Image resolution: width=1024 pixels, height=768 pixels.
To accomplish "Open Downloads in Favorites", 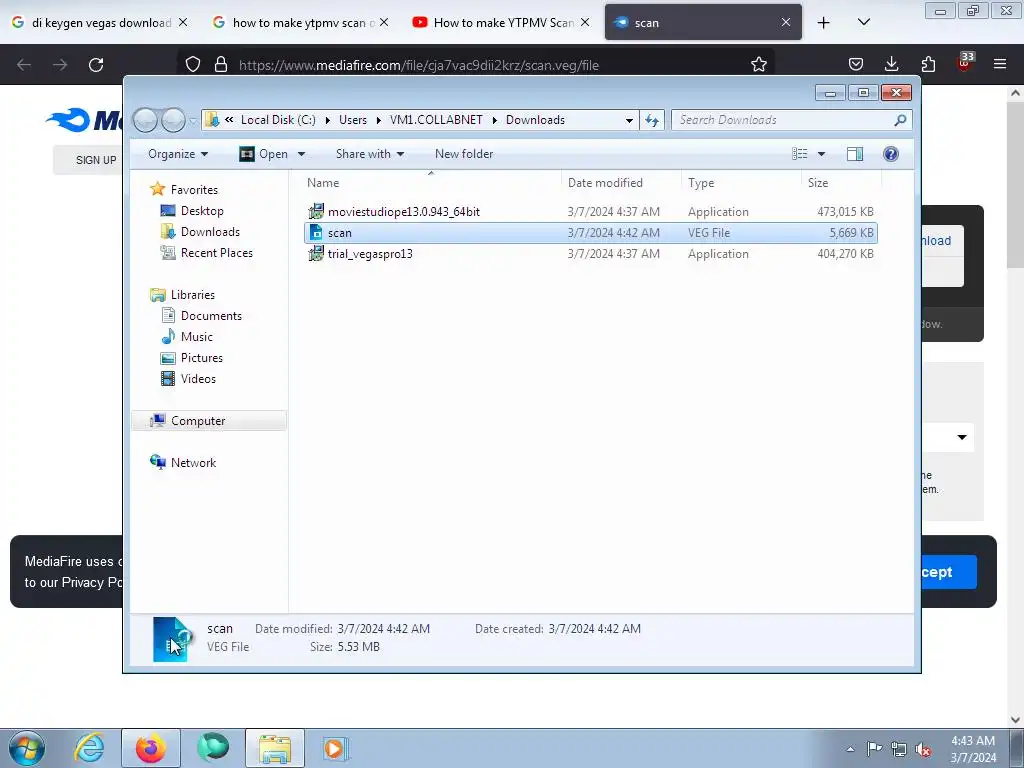I will tap(210, 232).
